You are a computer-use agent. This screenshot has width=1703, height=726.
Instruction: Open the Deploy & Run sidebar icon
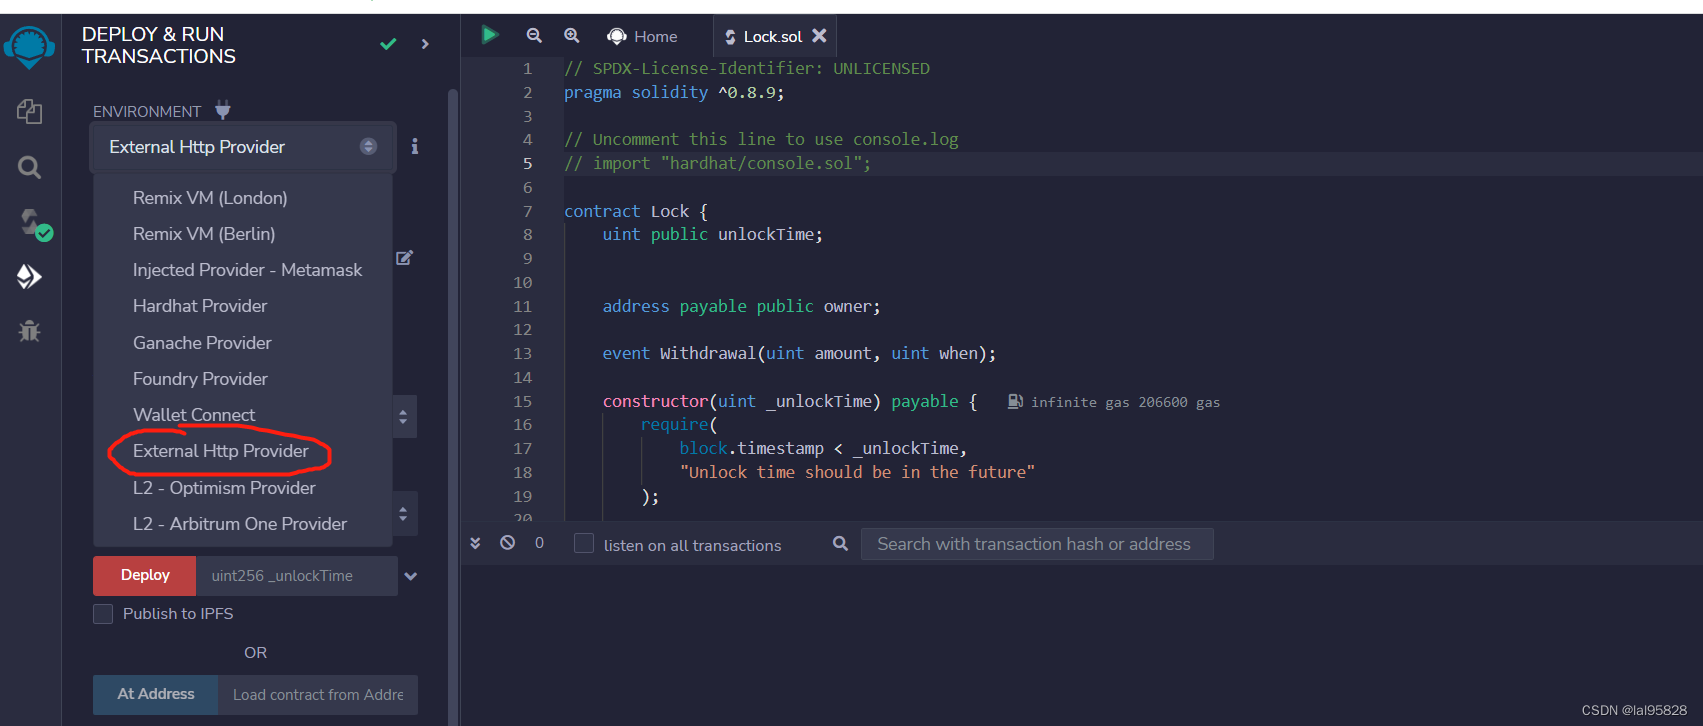pyautogui.click(x=29, y=276)
